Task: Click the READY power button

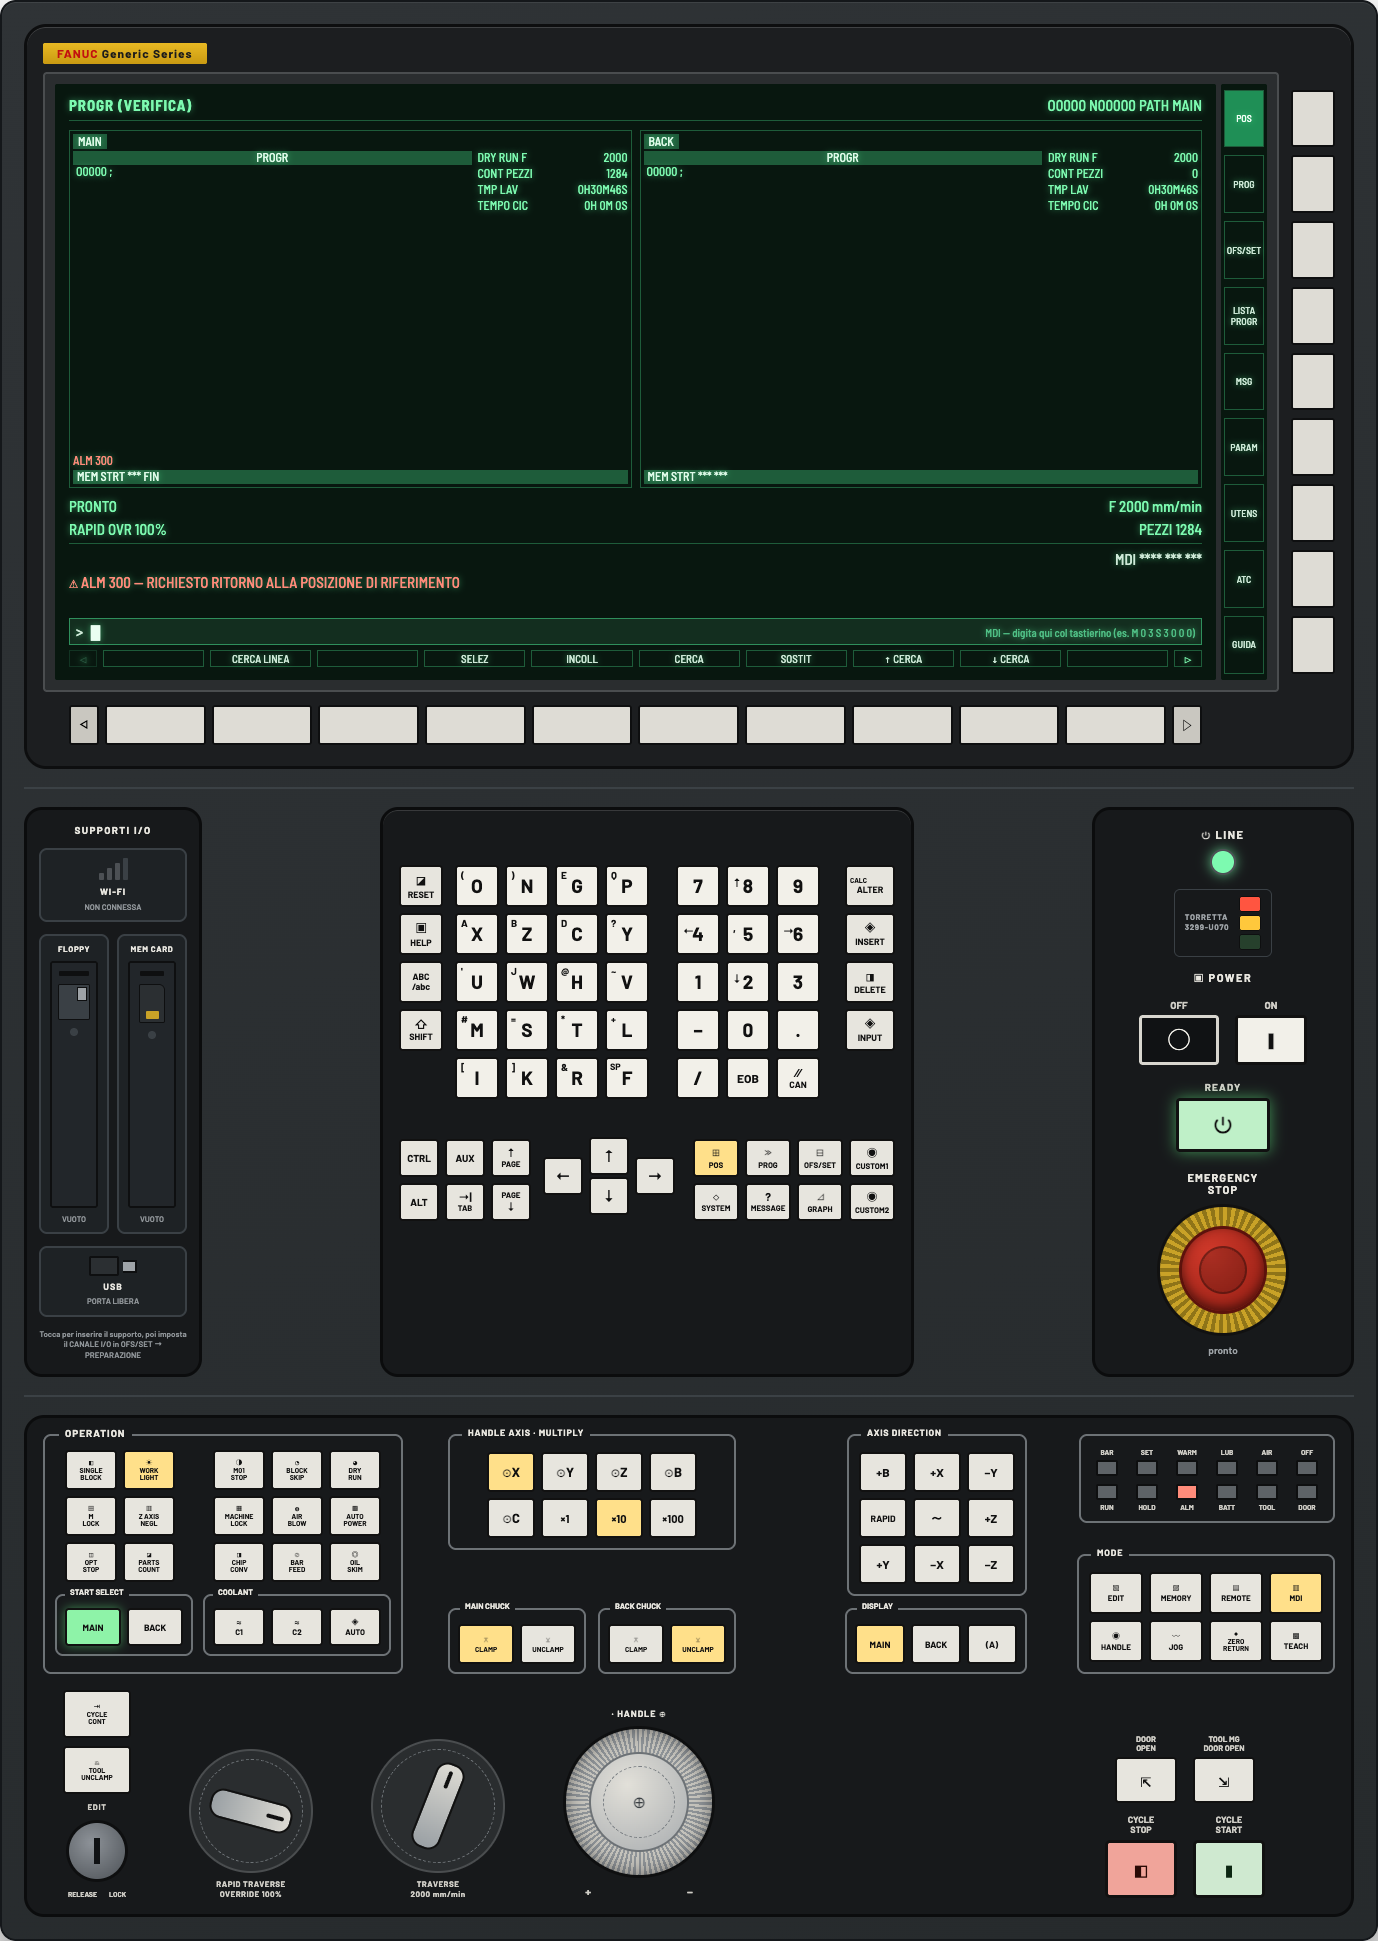Action: coord(1223,1125)
